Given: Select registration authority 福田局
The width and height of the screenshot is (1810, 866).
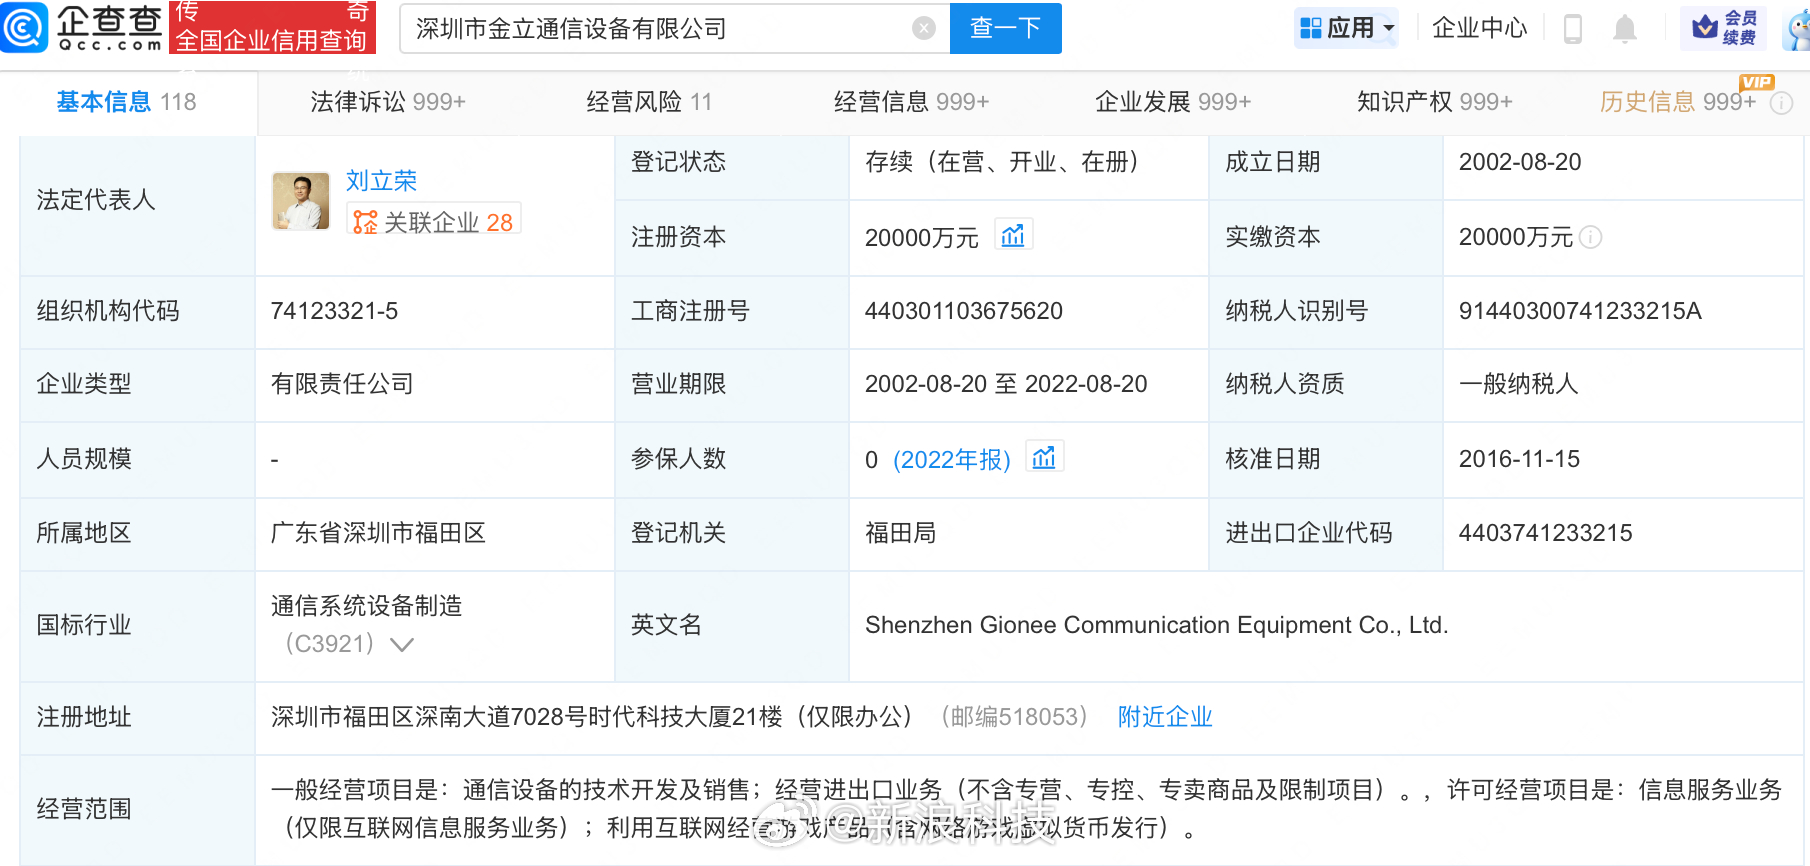Looking at the screenshot, I should coord(901,533).
